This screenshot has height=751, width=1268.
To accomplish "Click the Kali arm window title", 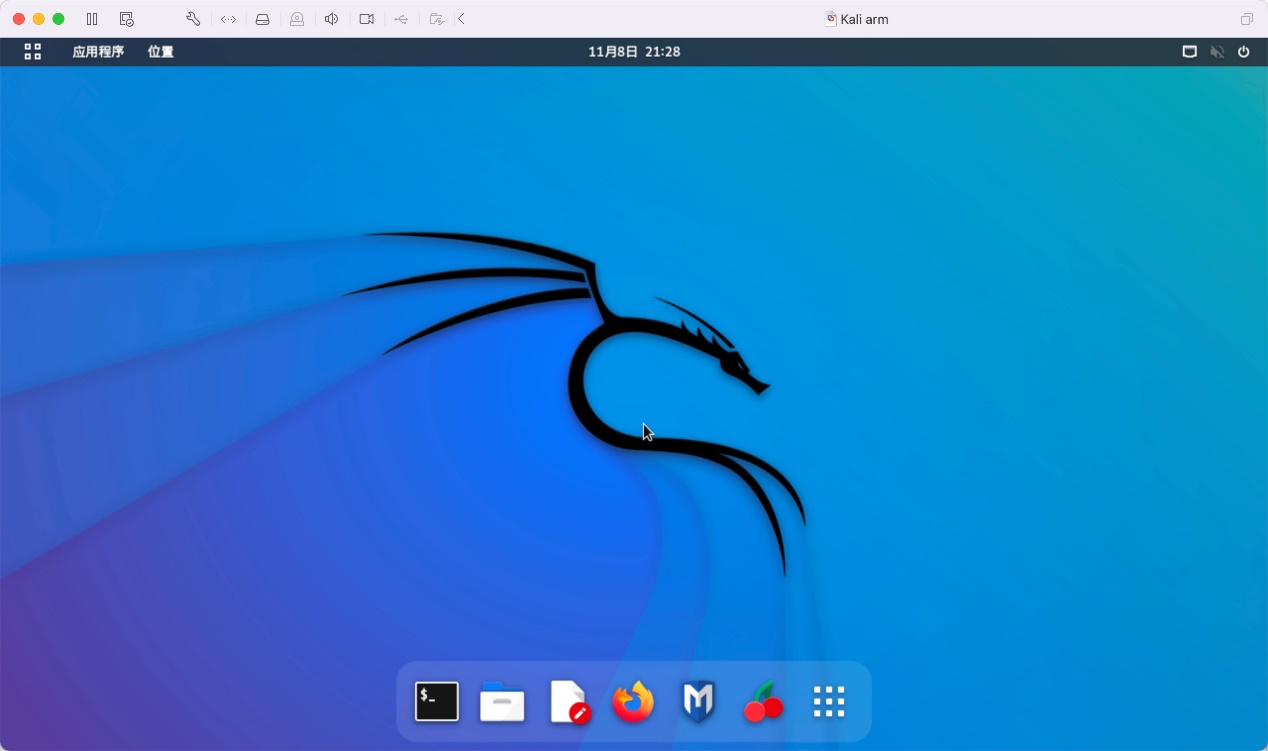I will [864, 19].
